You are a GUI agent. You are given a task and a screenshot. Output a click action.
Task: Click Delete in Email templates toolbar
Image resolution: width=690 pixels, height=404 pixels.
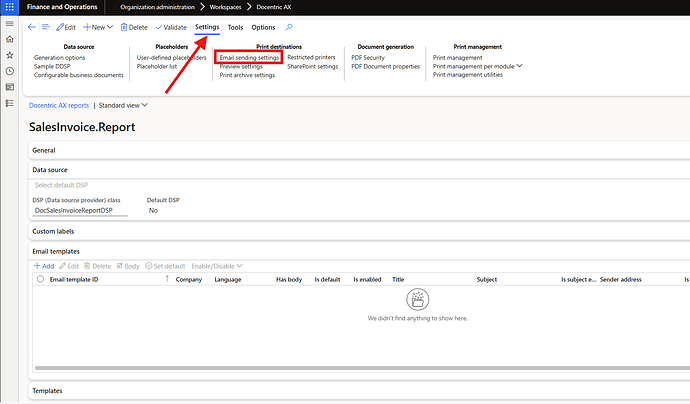tap(98, 266)
